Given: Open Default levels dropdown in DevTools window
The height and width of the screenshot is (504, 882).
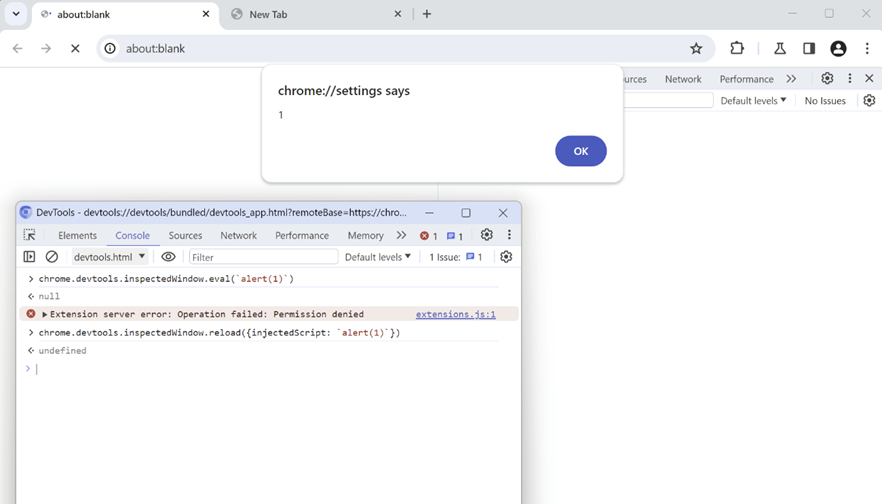Looking at the screenshot, I should 377,257.
